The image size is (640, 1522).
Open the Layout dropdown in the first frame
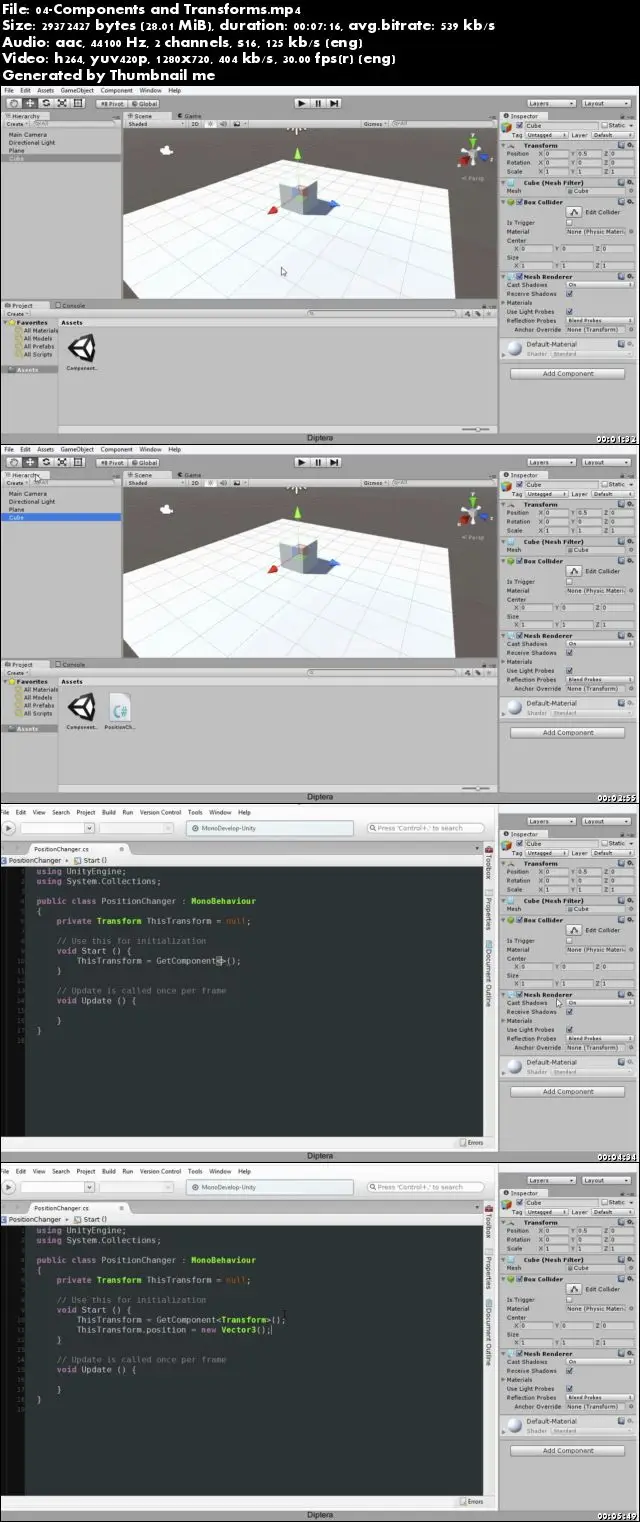point(606,103)
